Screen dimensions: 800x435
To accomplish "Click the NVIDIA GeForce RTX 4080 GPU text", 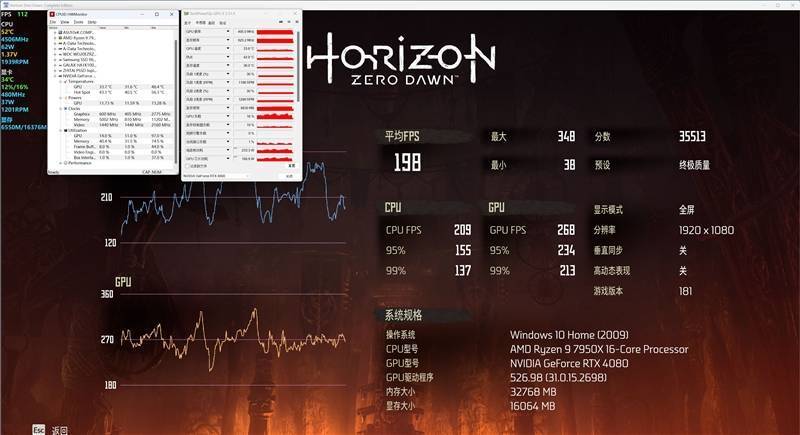I will pyautogui.click(x=569, y=364).
